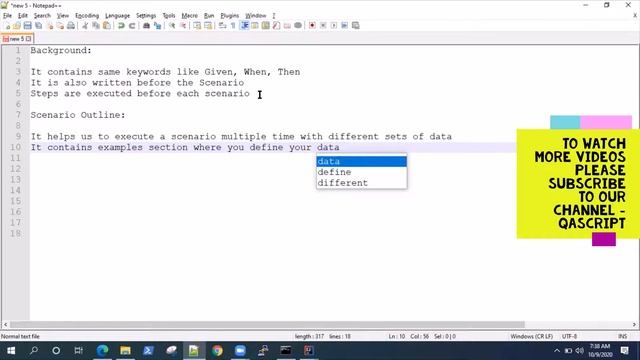The image size is (640, 360).
Task: Click the Save toolbar icon
Action: coord(27,26)
